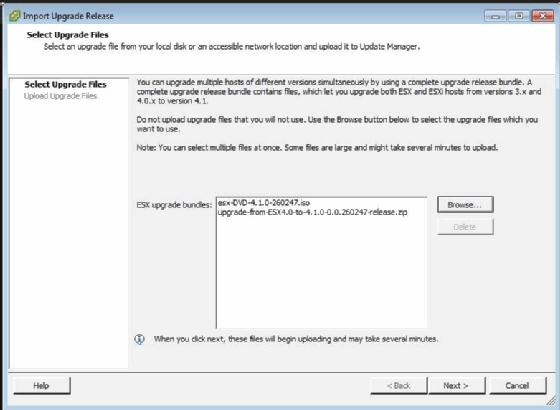Select the 'Select Upgrade Files' wizard step

coord(65,85)
